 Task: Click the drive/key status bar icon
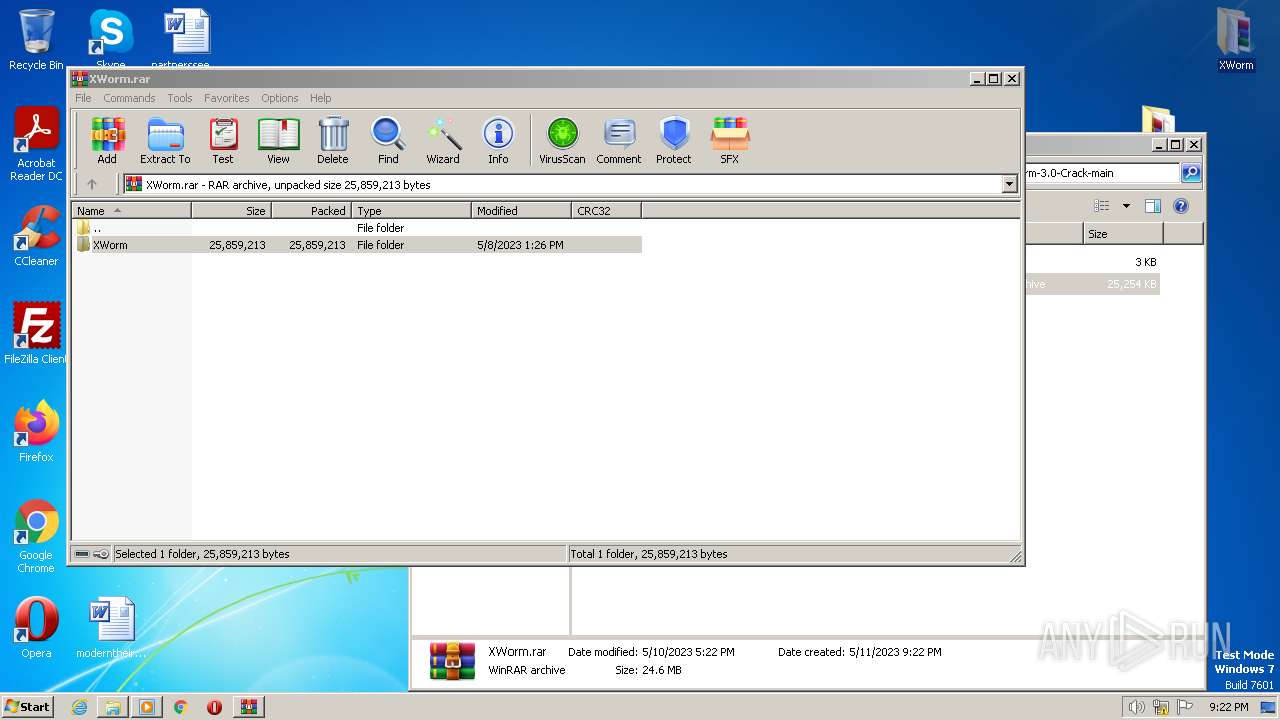click(91, 554)
